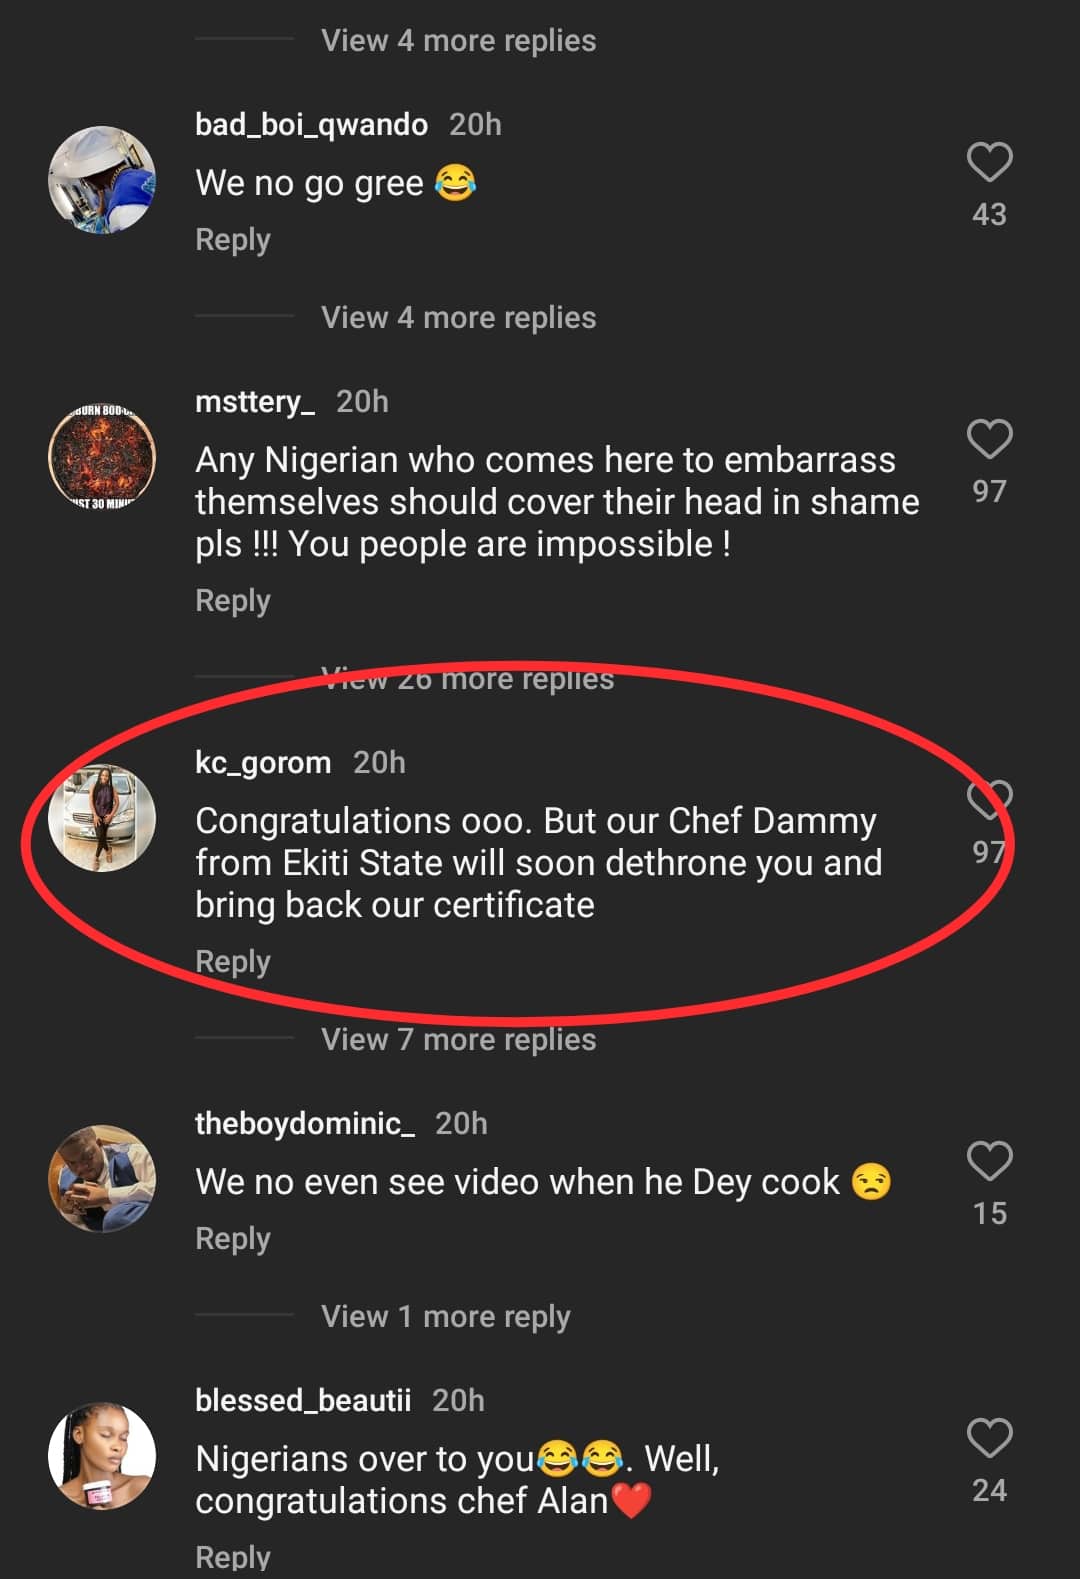Open msttery_'s profile avatar
The height and width of the screenshot is (1579, 1080).
102,457
